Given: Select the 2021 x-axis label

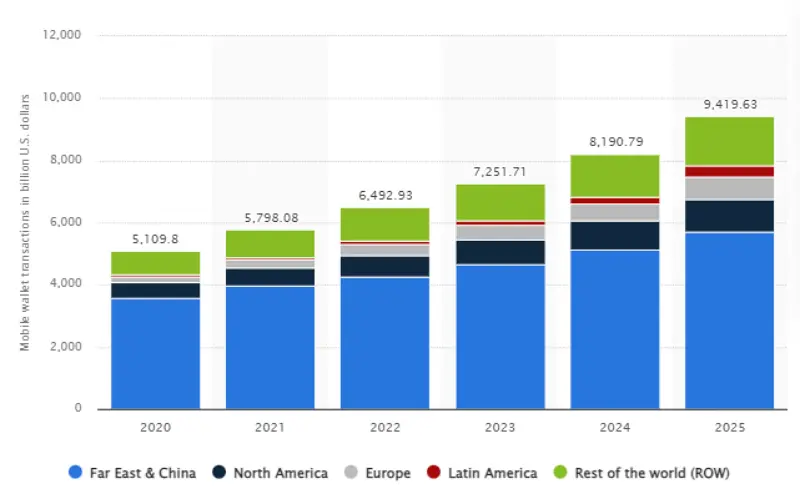Looking at the screenshot, I should click(x=270, y=426).
